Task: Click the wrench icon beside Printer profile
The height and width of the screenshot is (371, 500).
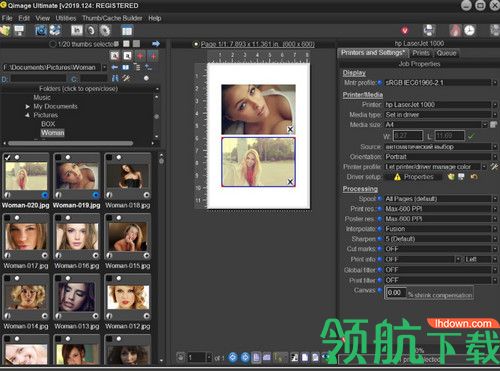Action: tap(494, 166)
